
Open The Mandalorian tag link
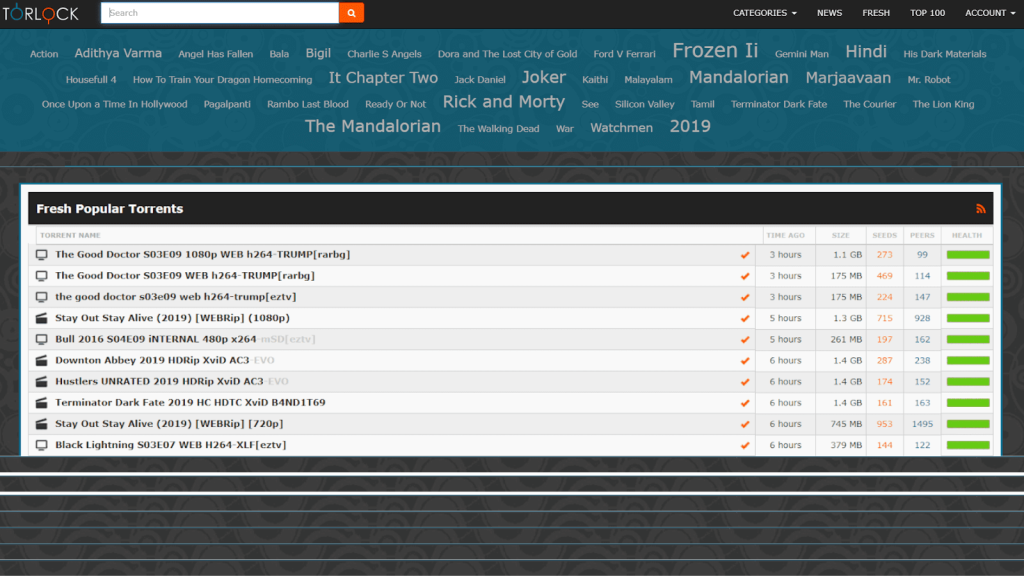click(372, 126)
